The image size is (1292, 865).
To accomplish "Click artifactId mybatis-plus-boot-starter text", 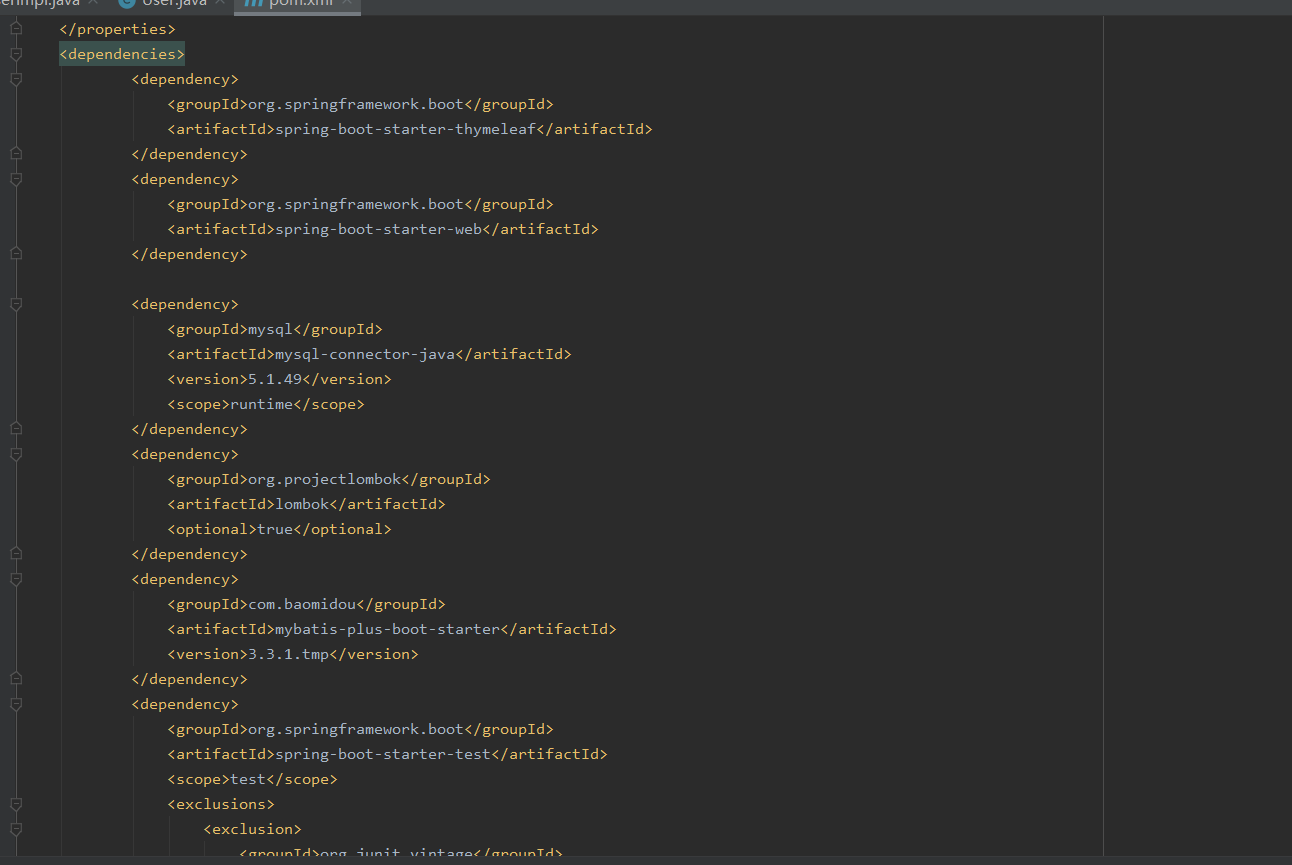I will 387,629.
